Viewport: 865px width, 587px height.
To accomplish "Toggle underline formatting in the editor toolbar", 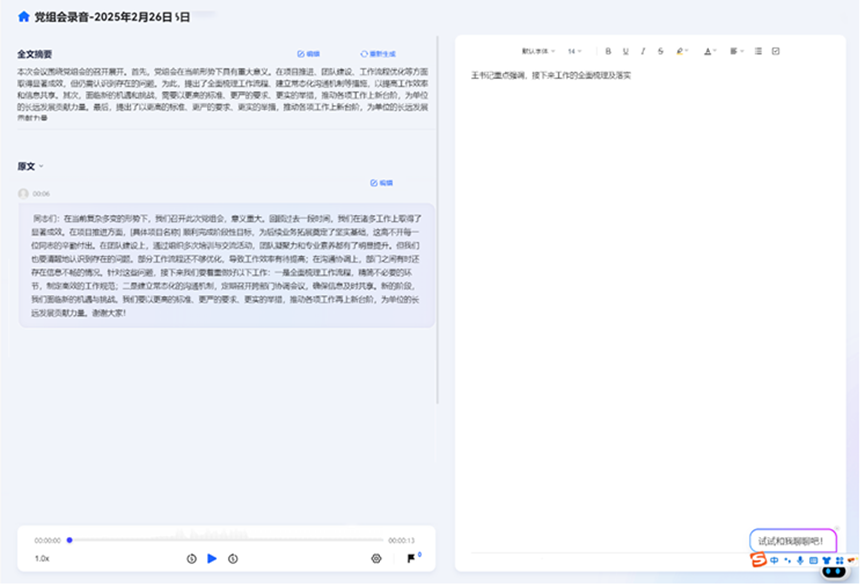I will pos(625,52).
